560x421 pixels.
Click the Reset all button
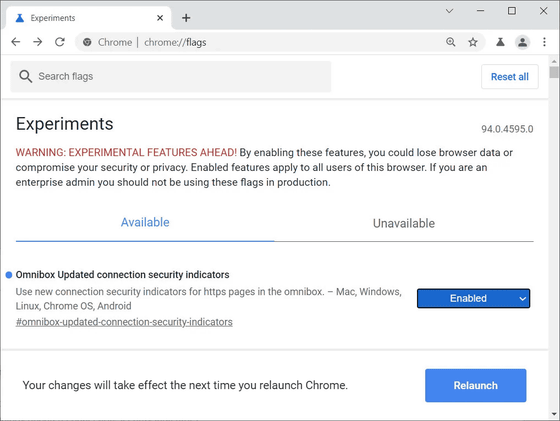[510, 77]
